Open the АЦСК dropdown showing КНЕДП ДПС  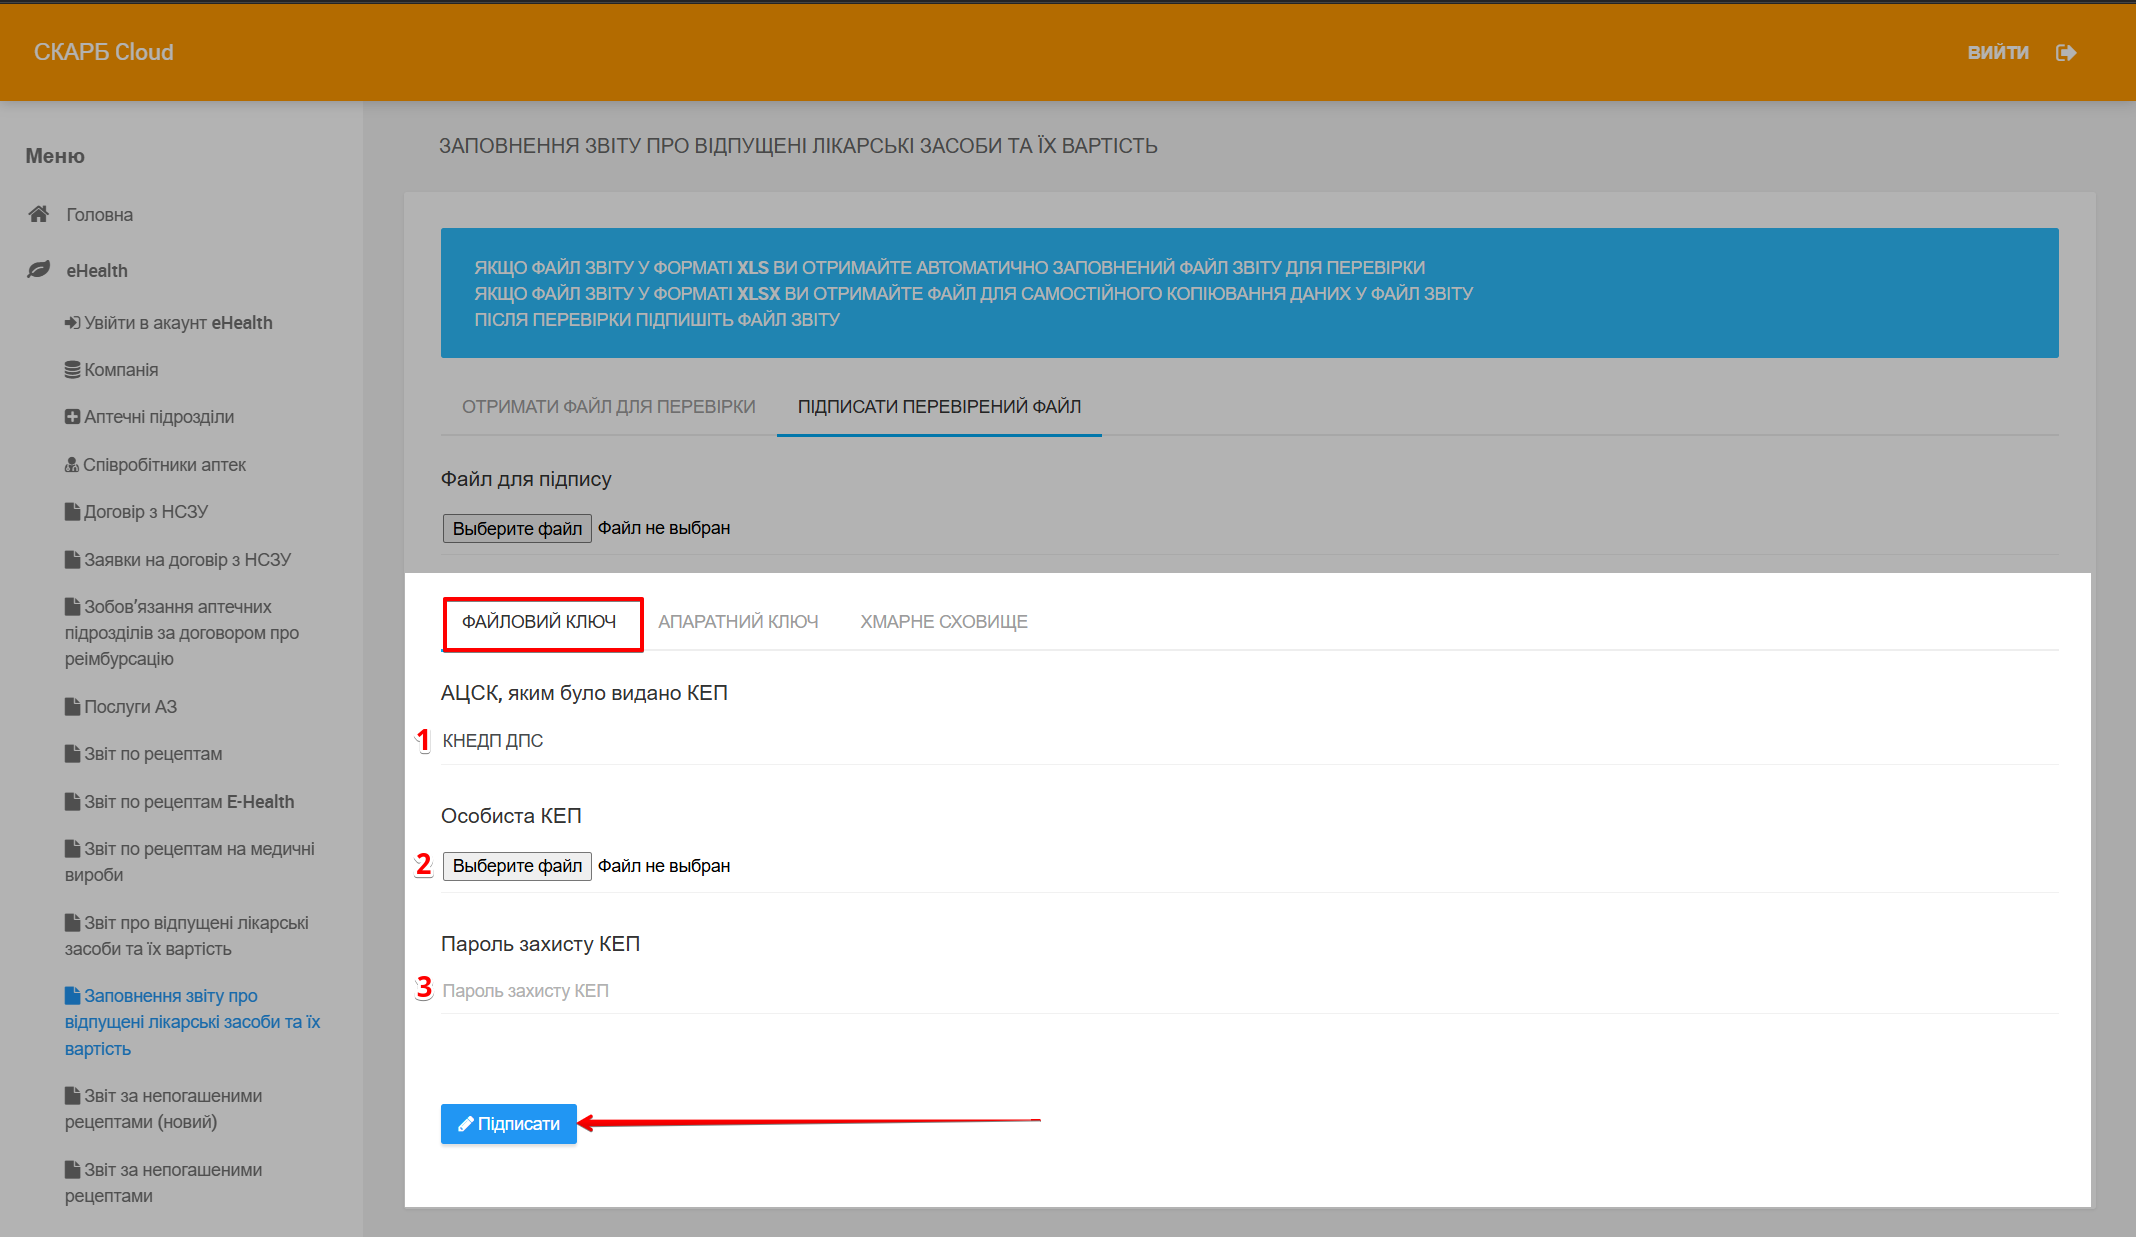[x=1248, y=741]
